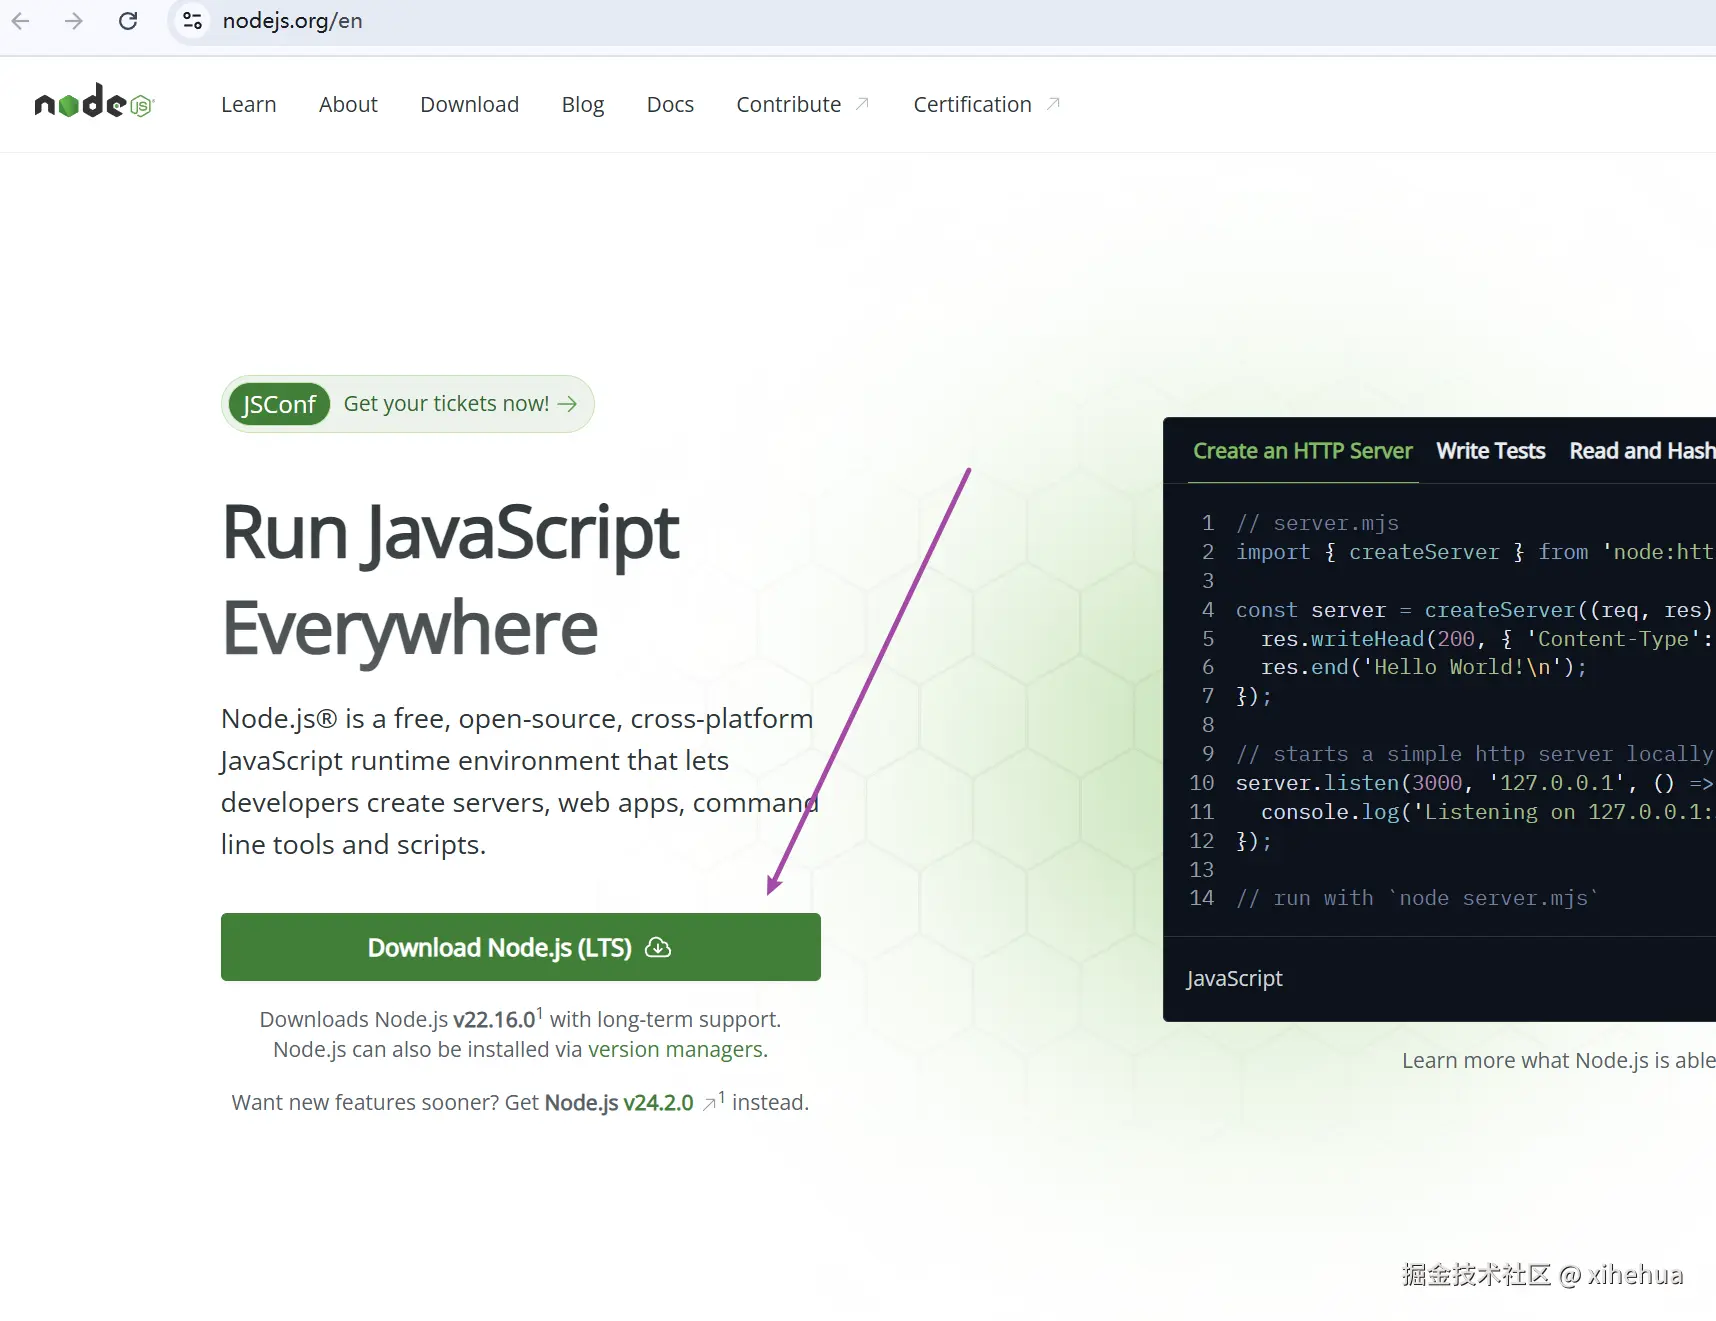Click the browser forward arrow
Image resolution: width=1716 pixels, height=1321 pixels.
74,21
